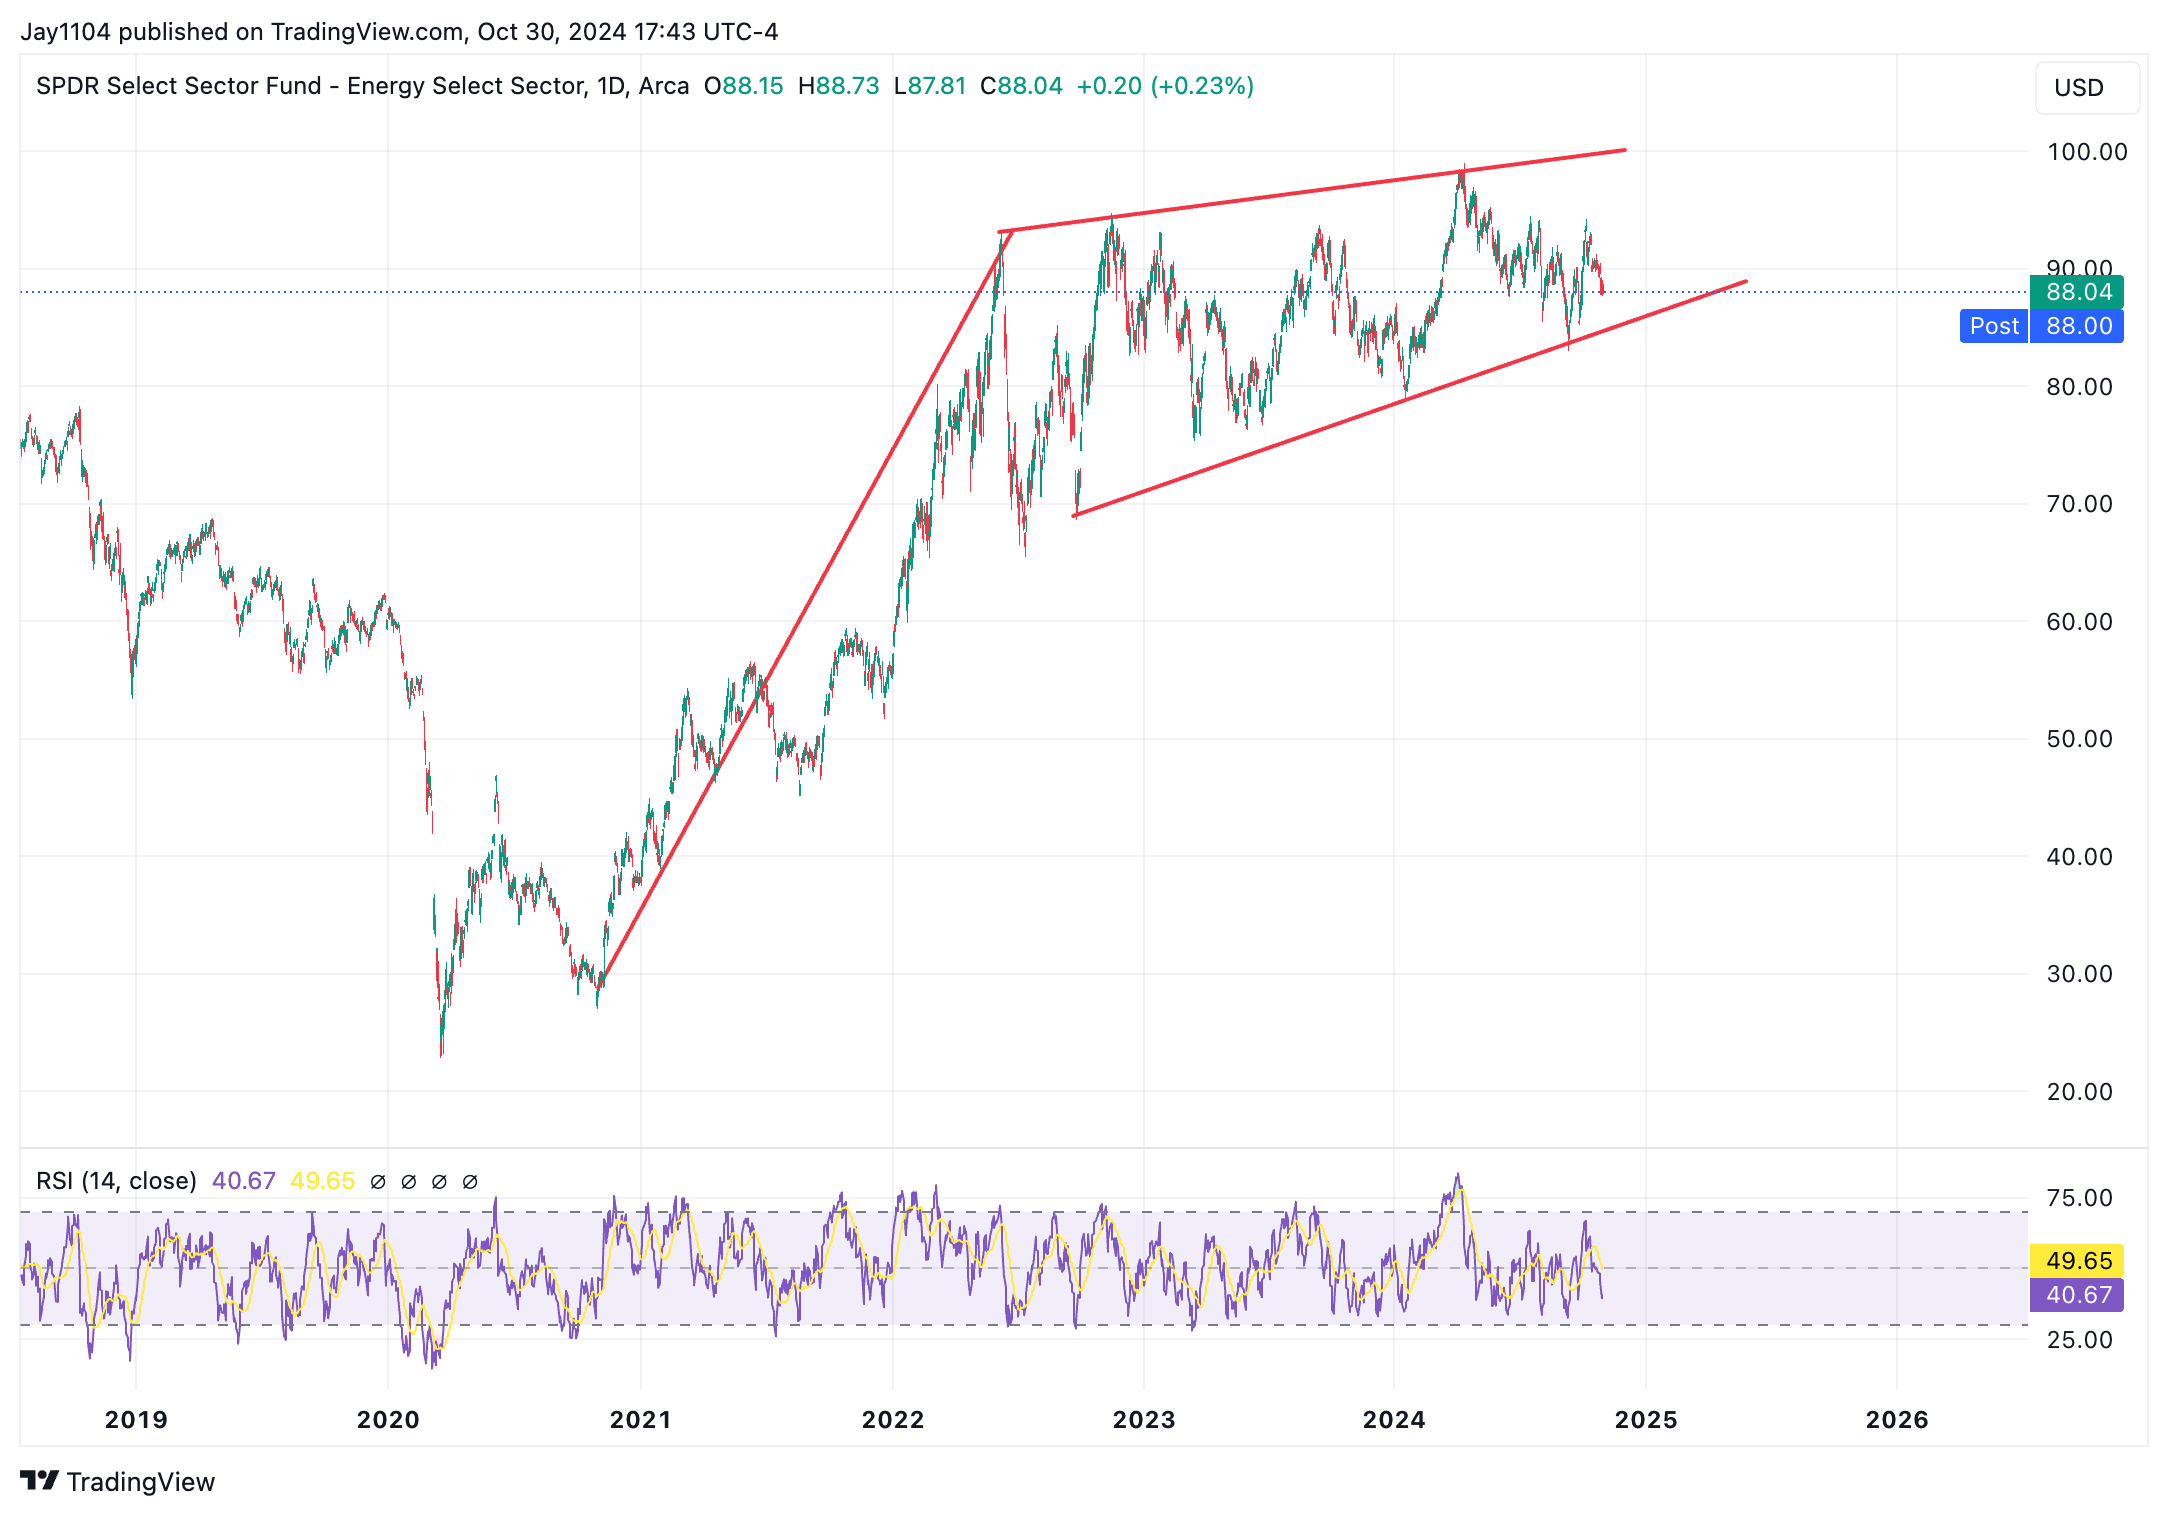Click the 25.00 RSI axis label
This screenshot has height=1516, width=2168.
tap(2079, 1340)
